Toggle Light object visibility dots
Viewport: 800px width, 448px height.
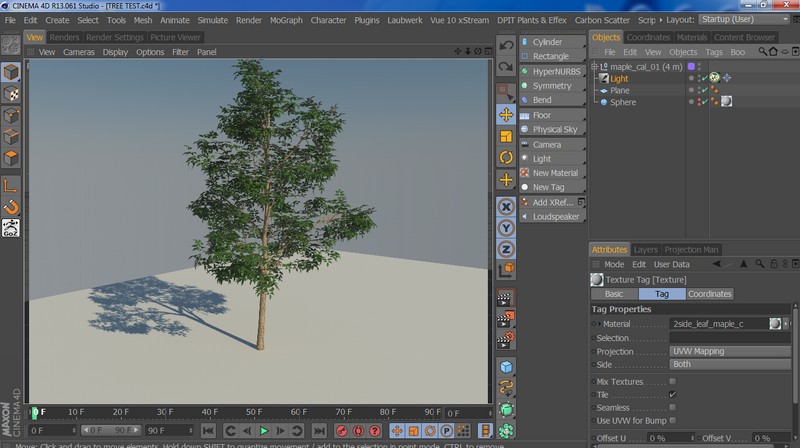(x=699, y=78)
